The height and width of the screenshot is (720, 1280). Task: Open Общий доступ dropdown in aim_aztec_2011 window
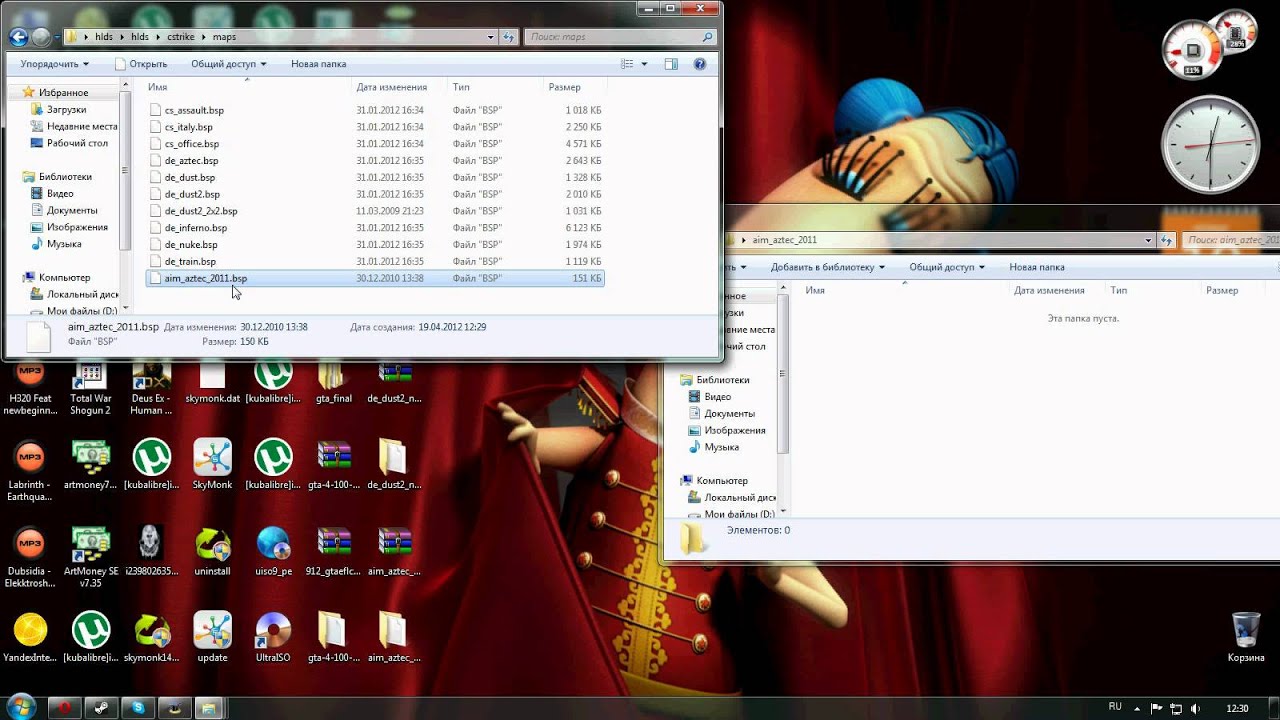click(x=946, y=268)
